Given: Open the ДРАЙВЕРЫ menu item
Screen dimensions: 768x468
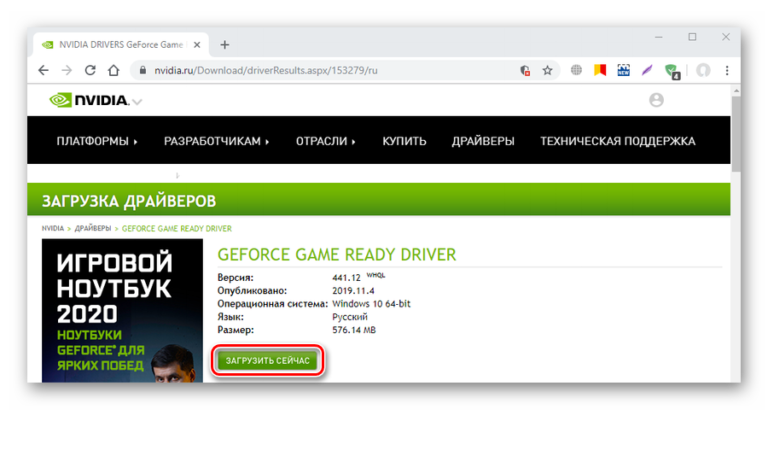Looking at the screenshot, I should (x=483, y=141).
